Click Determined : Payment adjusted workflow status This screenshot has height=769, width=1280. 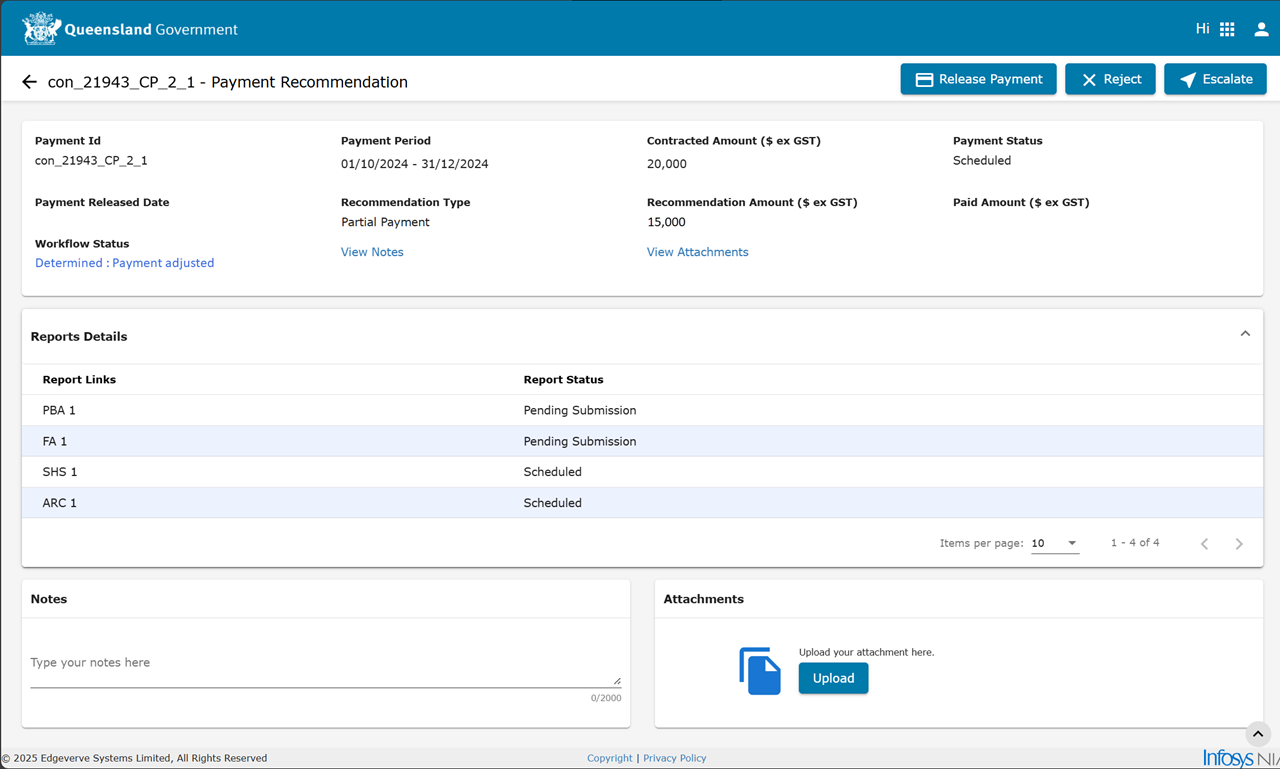pyautogui.click(x=124, y=263)
